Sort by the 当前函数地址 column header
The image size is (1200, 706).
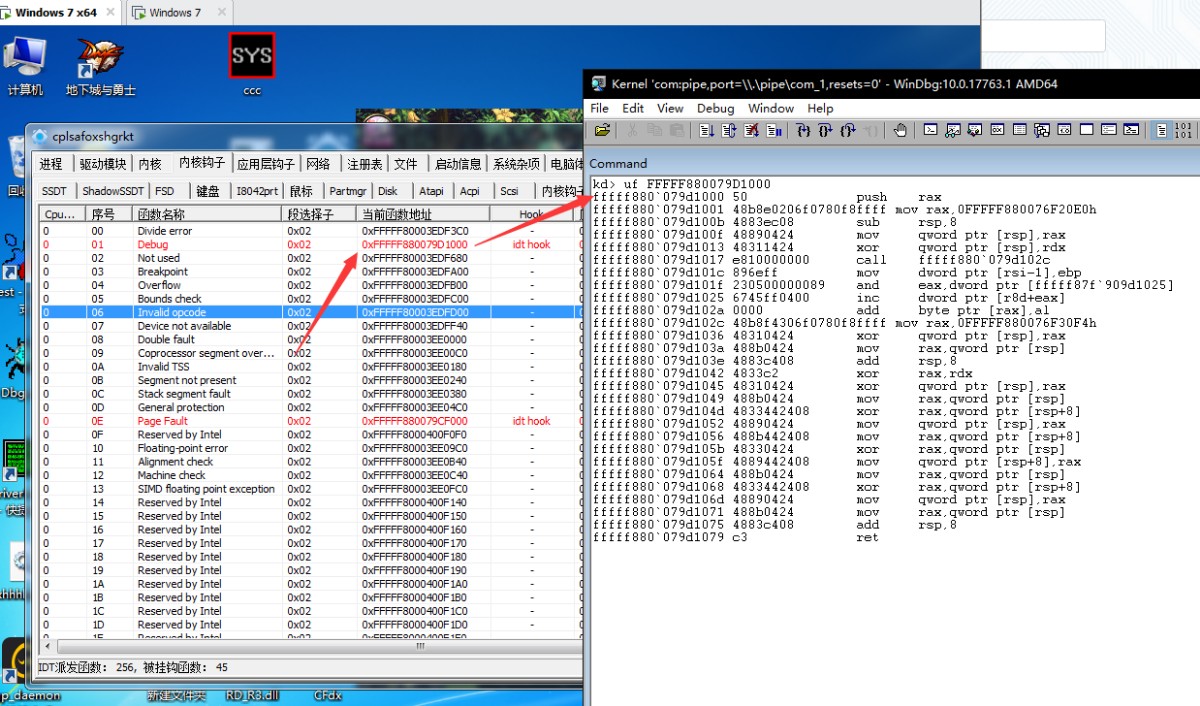tap(421, 214)
